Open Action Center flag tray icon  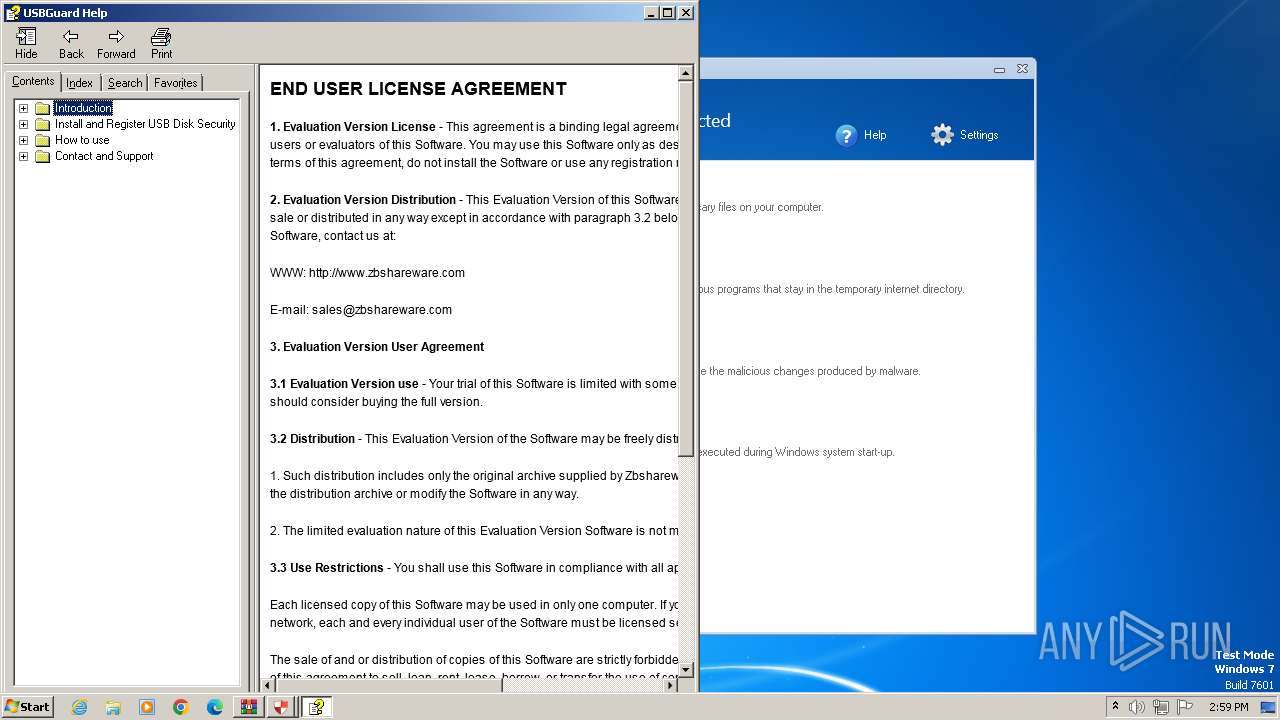(x=1186, y=707)
